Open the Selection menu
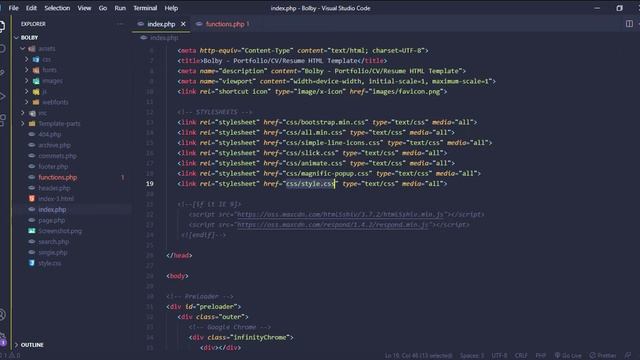The image size is (640, 360). [x=57, y=8]
